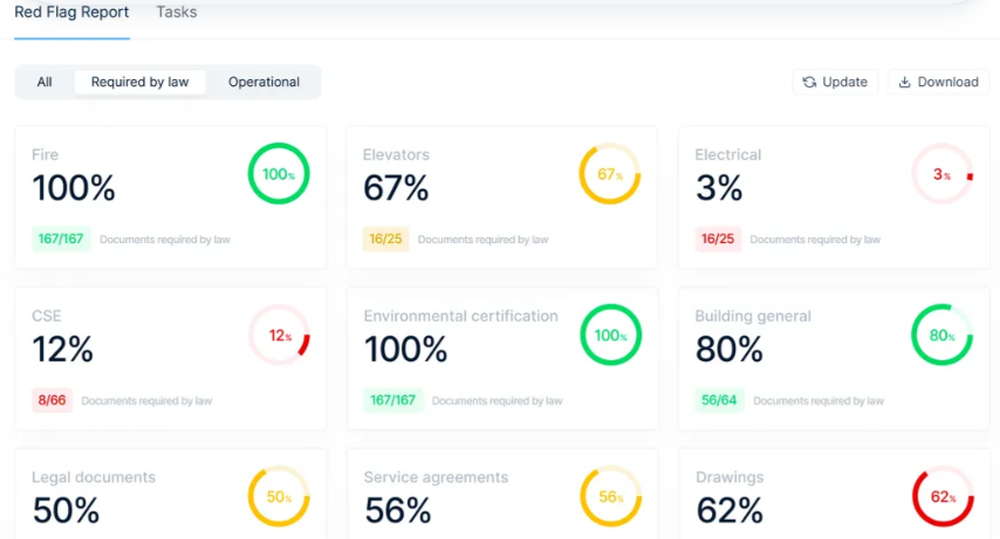
Task: Select the Required by law filter
Action: pyautogui.click(x=140, y=82)
